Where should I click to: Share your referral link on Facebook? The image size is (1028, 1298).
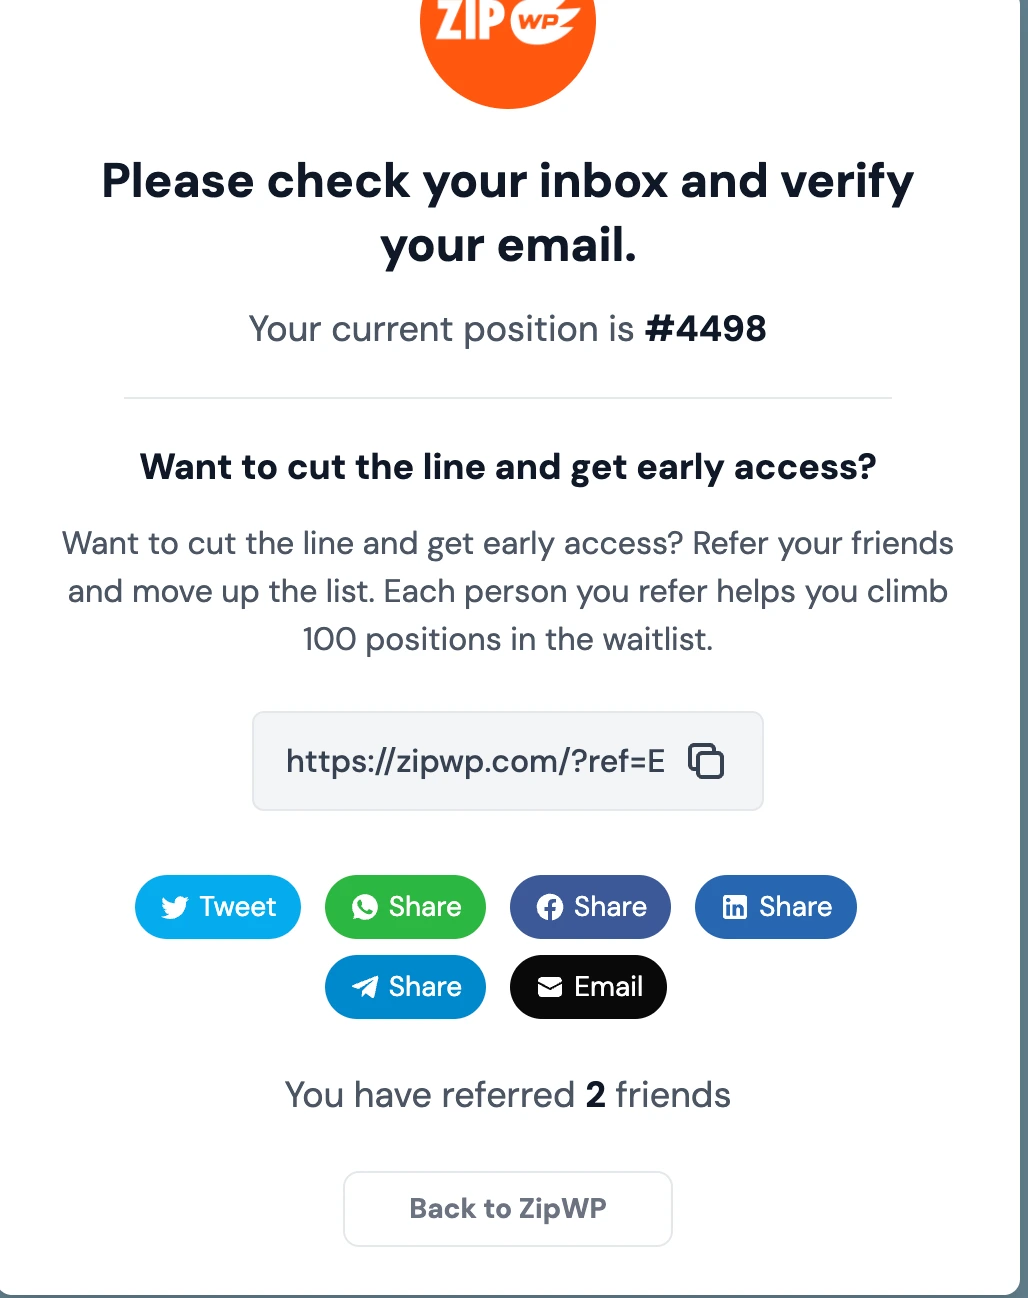[590, 907]
